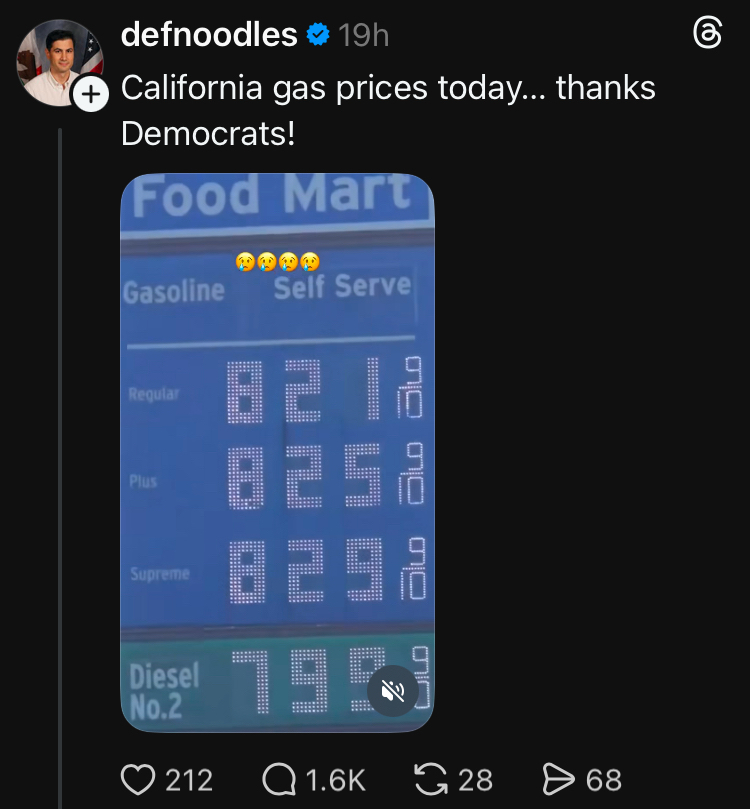Click the Threads logo icon

(707, 35)
